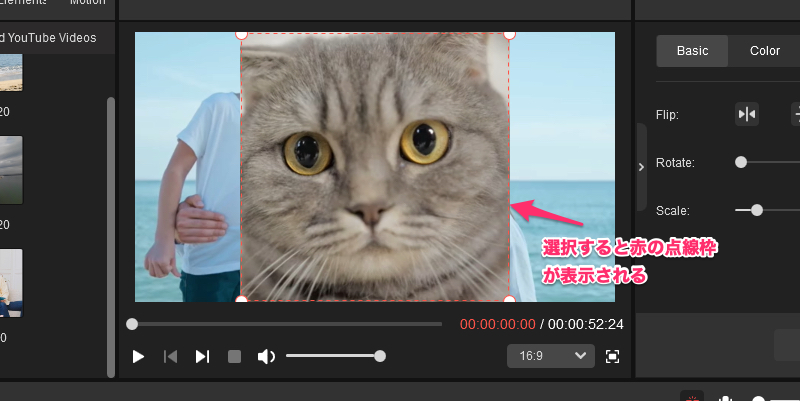Select the gray sea video thumbnail
Viewport: 800px width, 401px height.
point(10,169)
